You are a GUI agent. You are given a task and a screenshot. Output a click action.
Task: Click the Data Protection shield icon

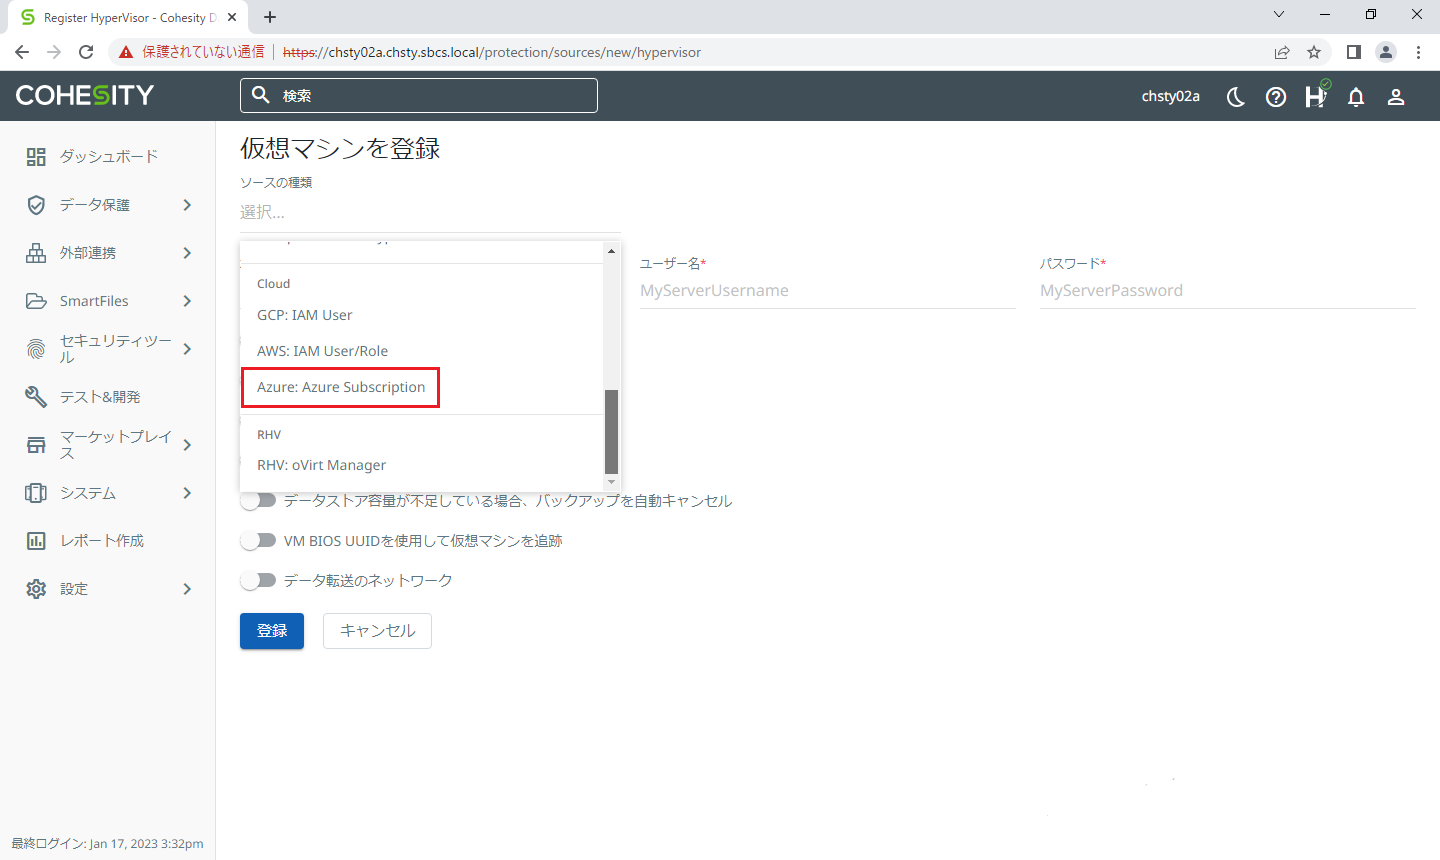tap(36, 205)
